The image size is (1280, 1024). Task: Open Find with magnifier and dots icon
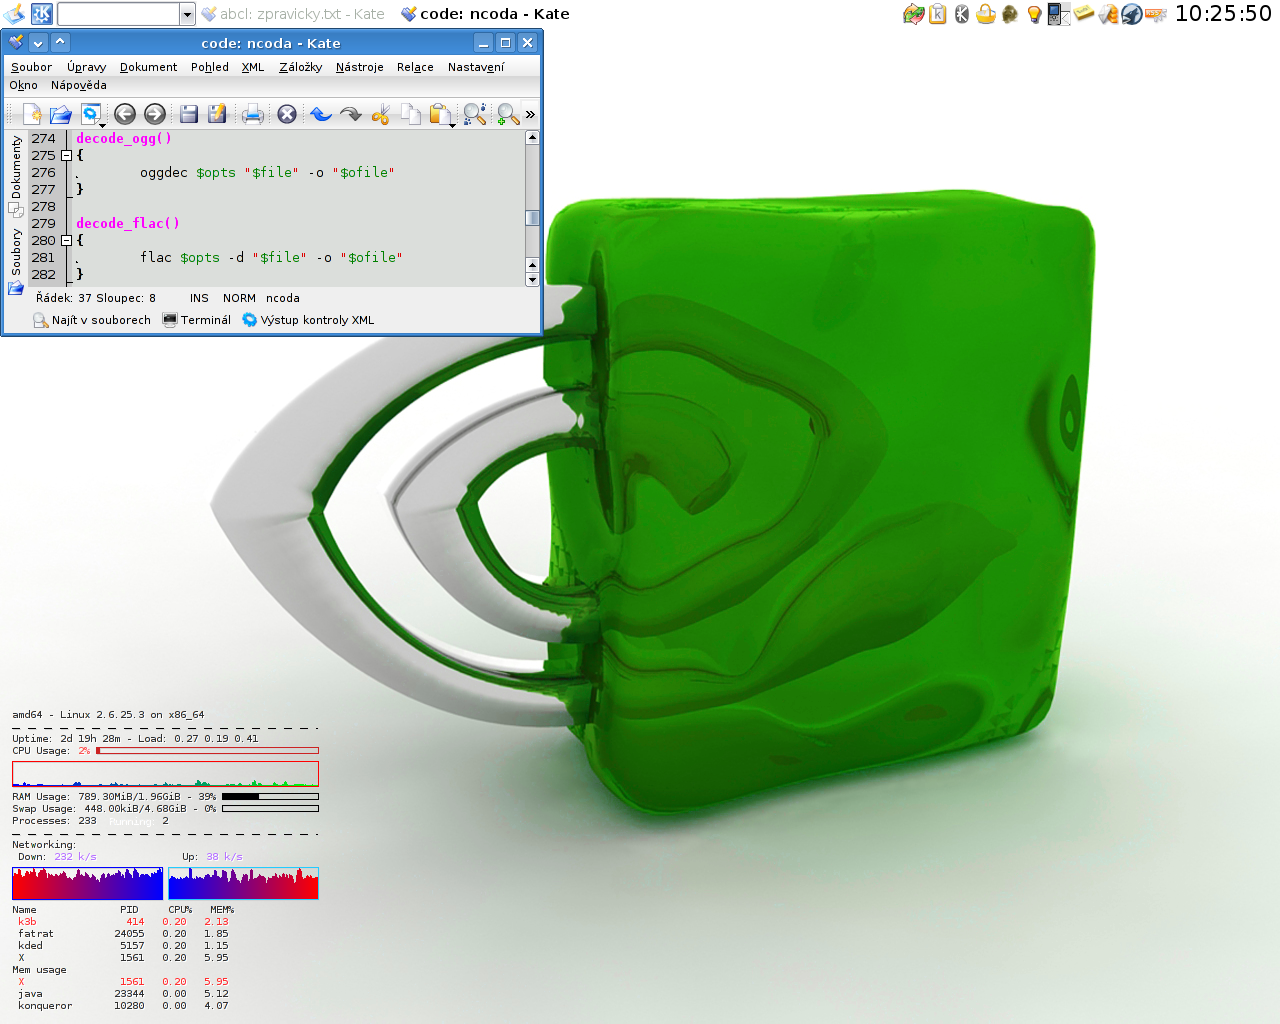pyautogui.click(x=475, y=114)
